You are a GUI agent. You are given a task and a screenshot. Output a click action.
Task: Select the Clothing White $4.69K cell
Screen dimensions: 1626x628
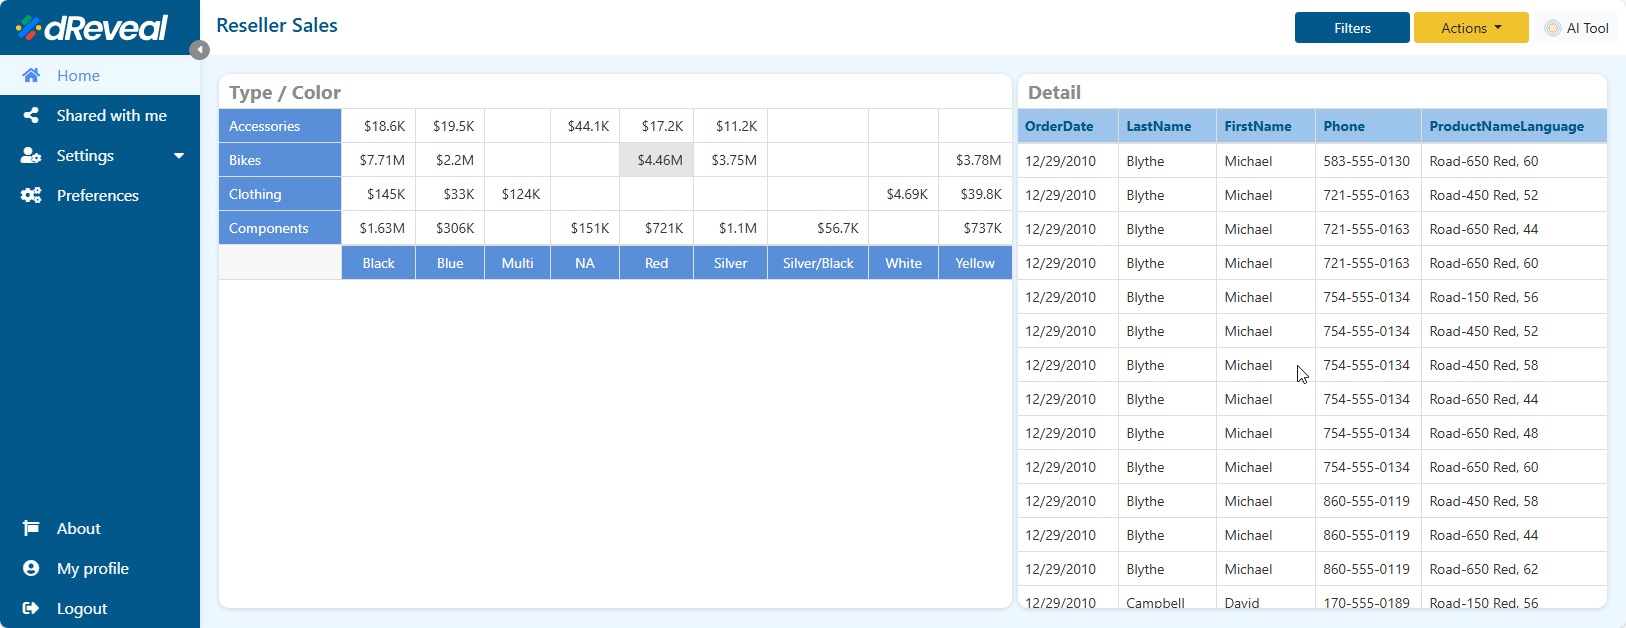903,194
